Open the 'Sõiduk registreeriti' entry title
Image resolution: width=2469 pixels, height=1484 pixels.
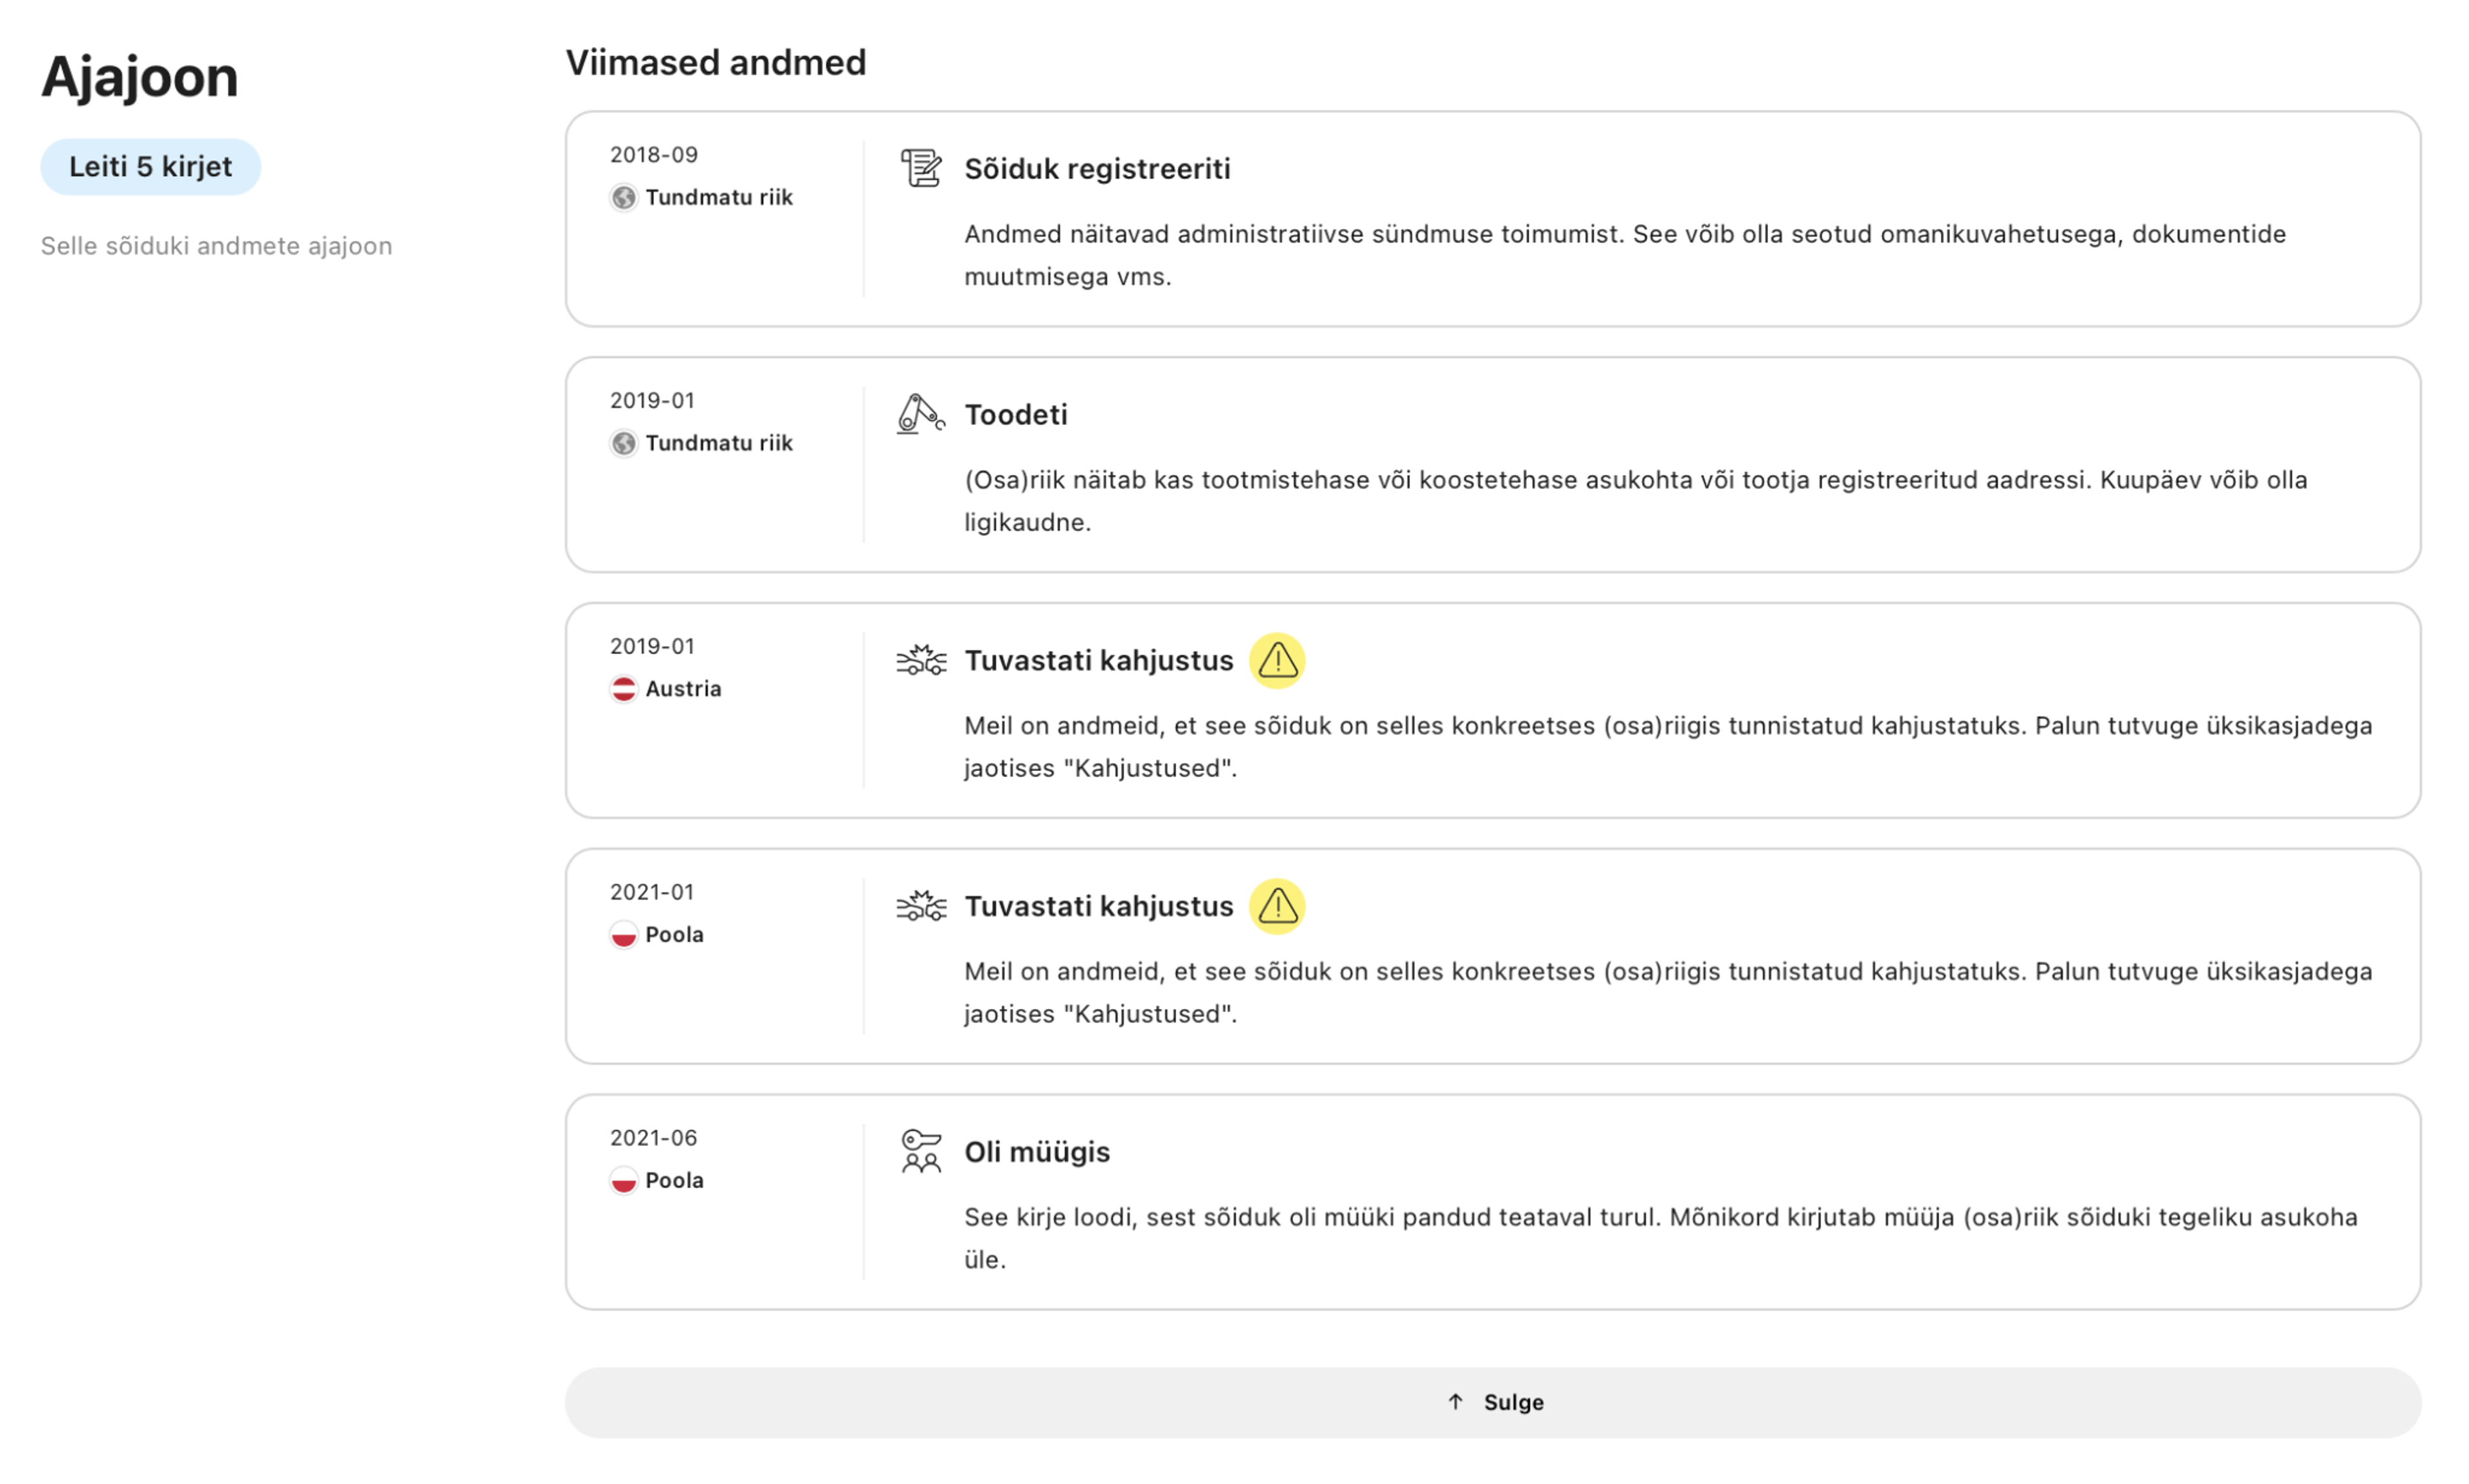tap(1096, 168)
